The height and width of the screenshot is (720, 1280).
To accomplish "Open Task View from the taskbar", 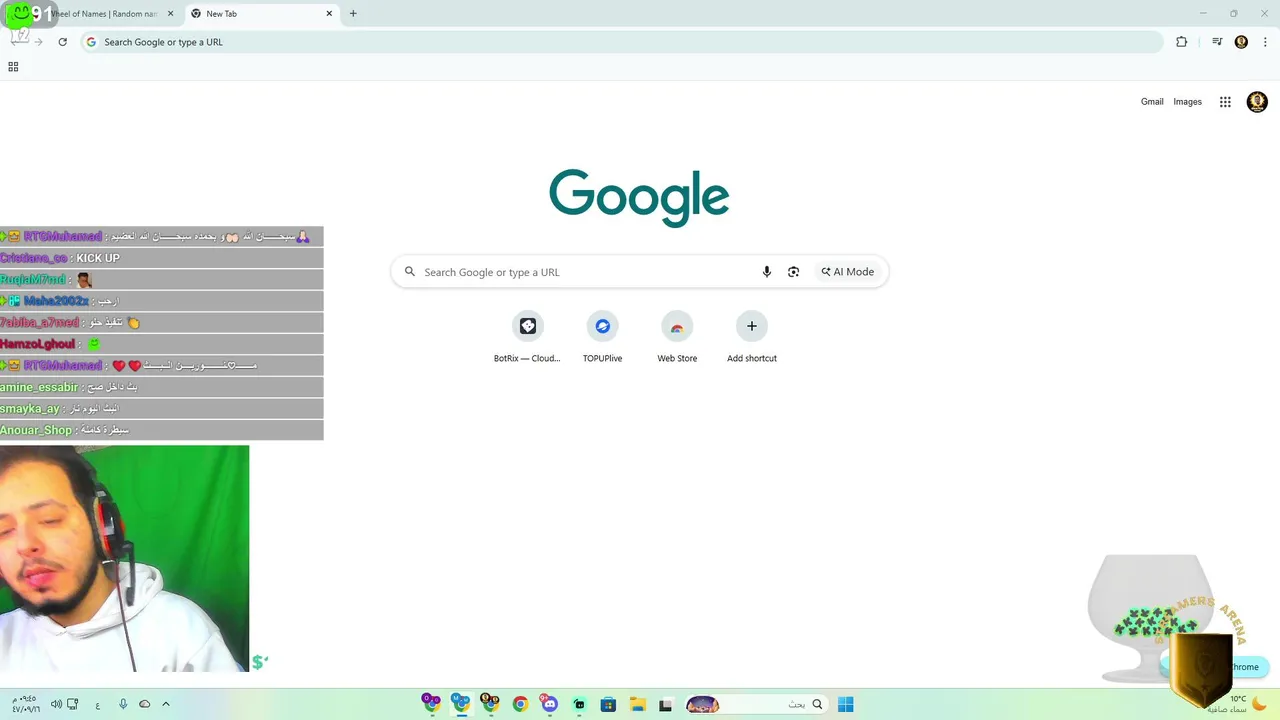I will (665, 704).
